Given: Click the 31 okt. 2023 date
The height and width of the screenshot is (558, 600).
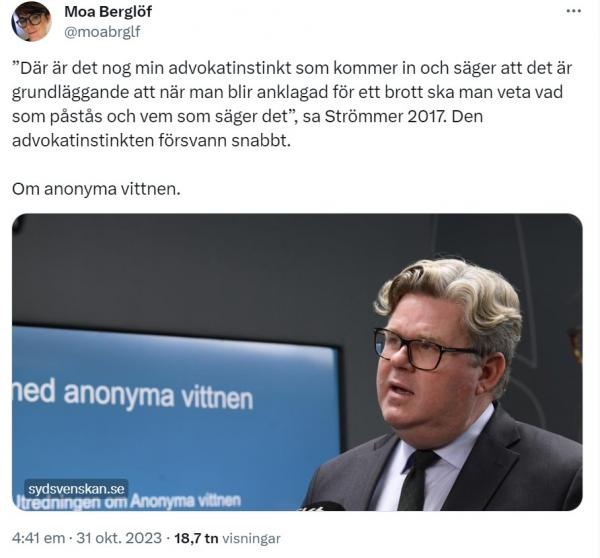Looking at the screenshot, I should click(119, 538).
